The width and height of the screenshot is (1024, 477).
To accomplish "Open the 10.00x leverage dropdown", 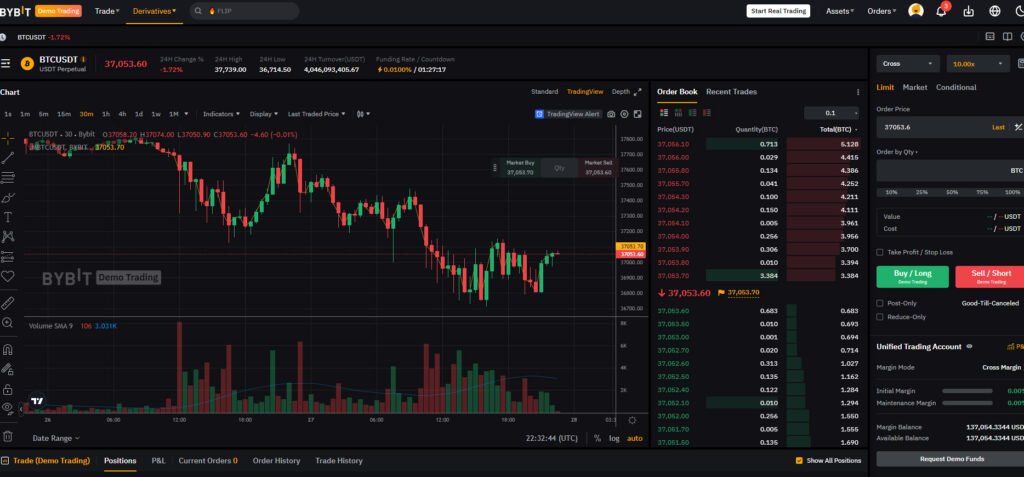I will pyautogui.click(x=978, y=64).
